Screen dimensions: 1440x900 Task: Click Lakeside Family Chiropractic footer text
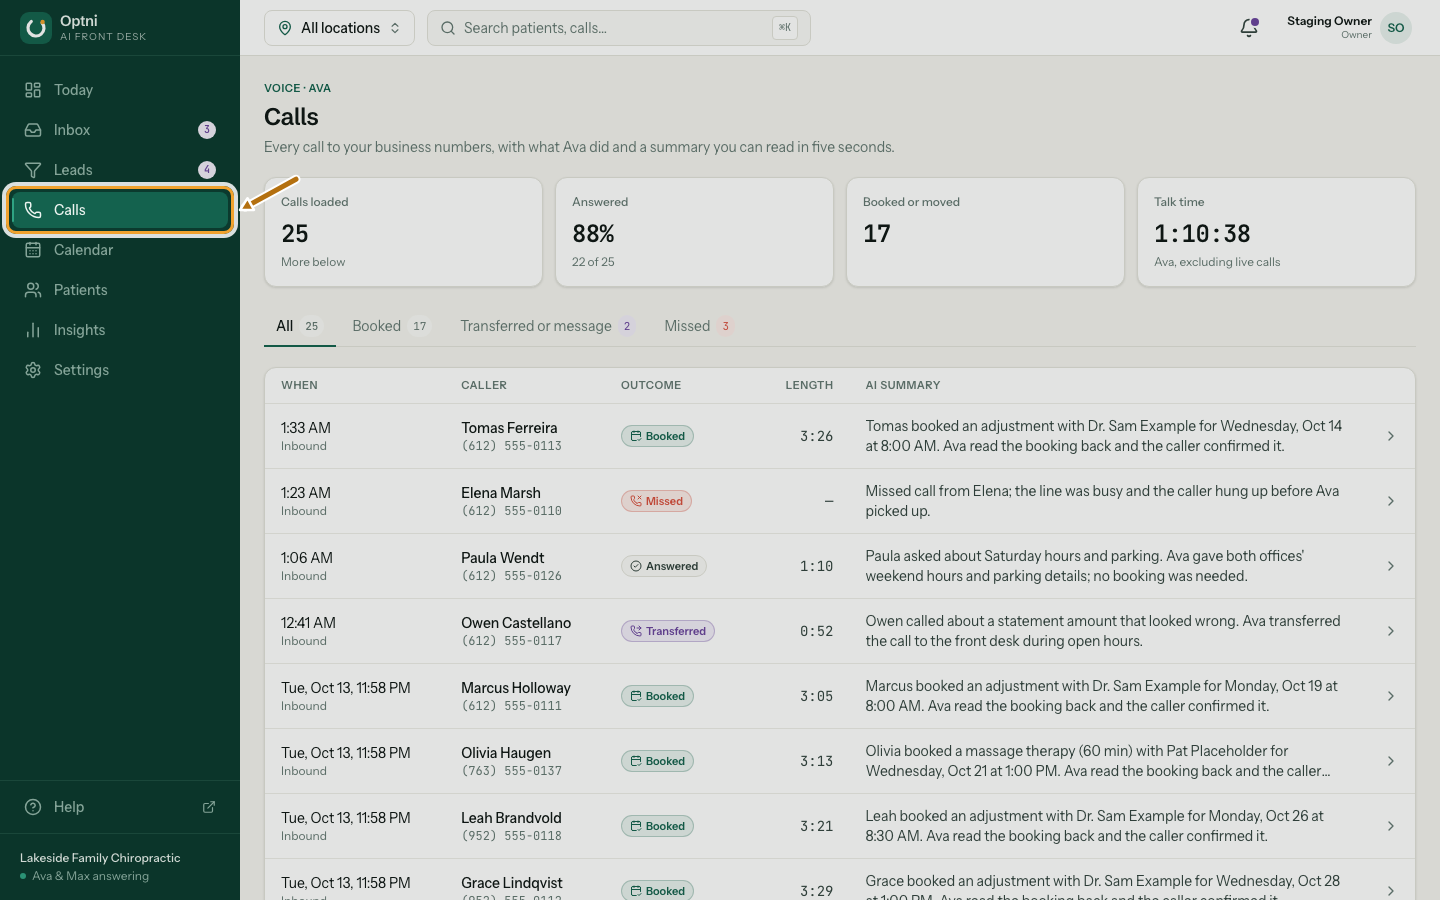100,858
